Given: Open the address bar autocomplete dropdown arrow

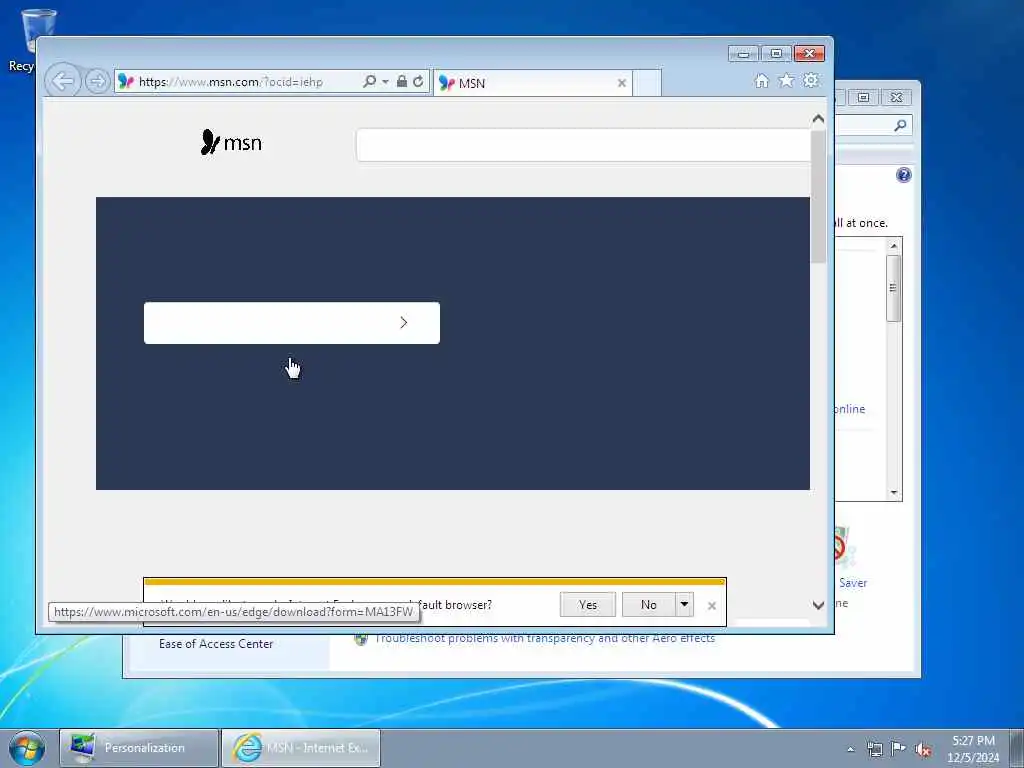Looking at the screenshot, I should pos(385,82).
